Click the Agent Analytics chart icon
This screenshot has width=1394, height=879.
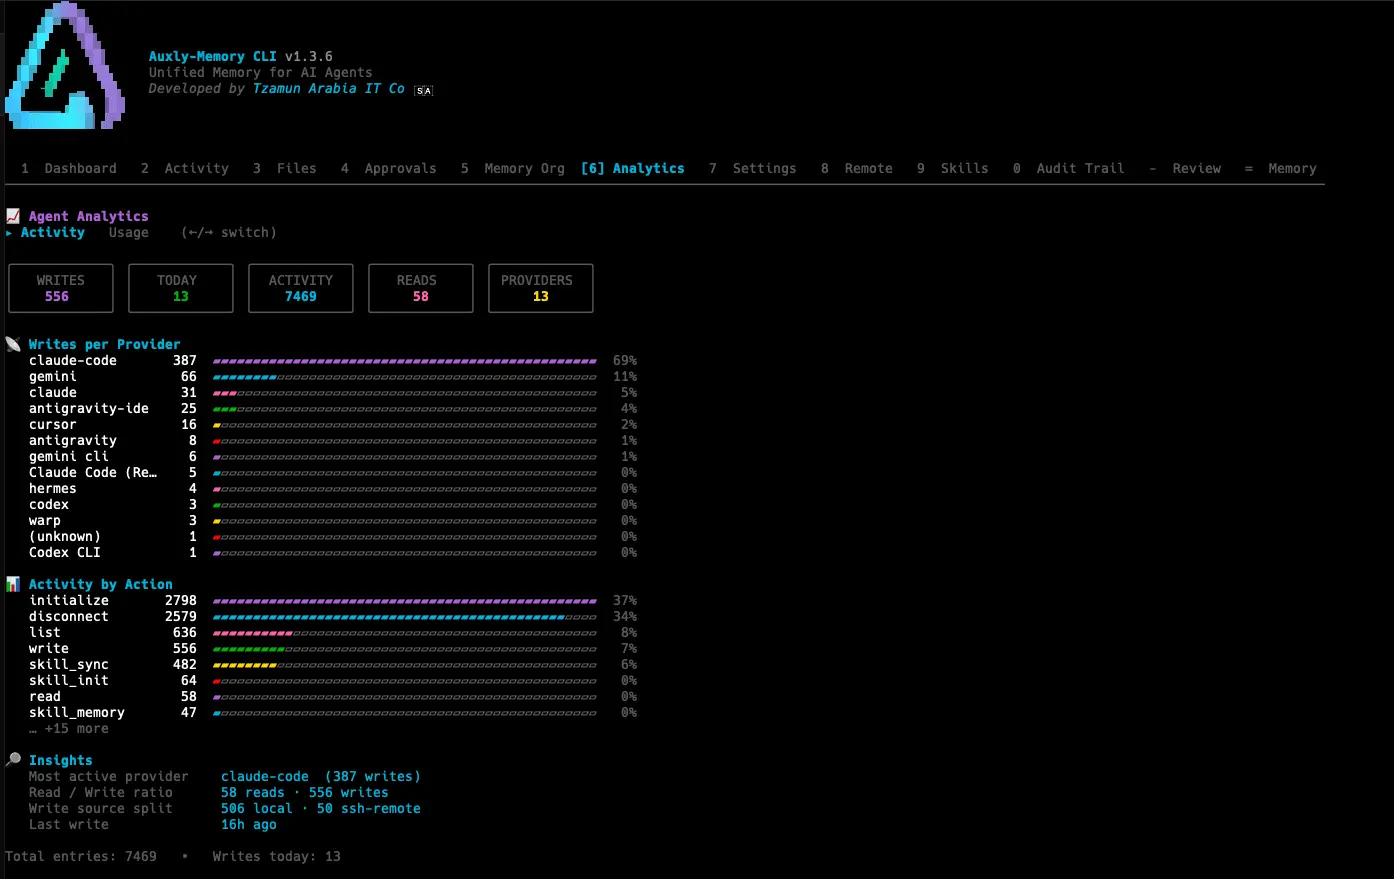point(13,216)
